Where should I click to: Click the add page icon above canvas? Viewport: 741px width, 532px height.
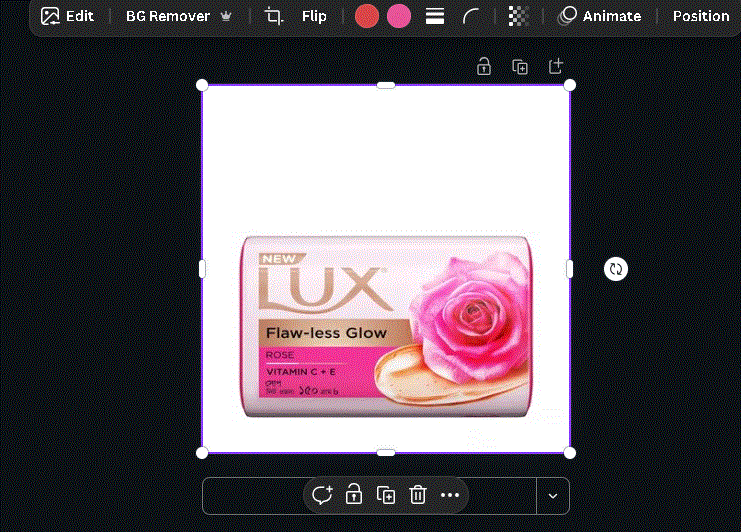point(556,67)
